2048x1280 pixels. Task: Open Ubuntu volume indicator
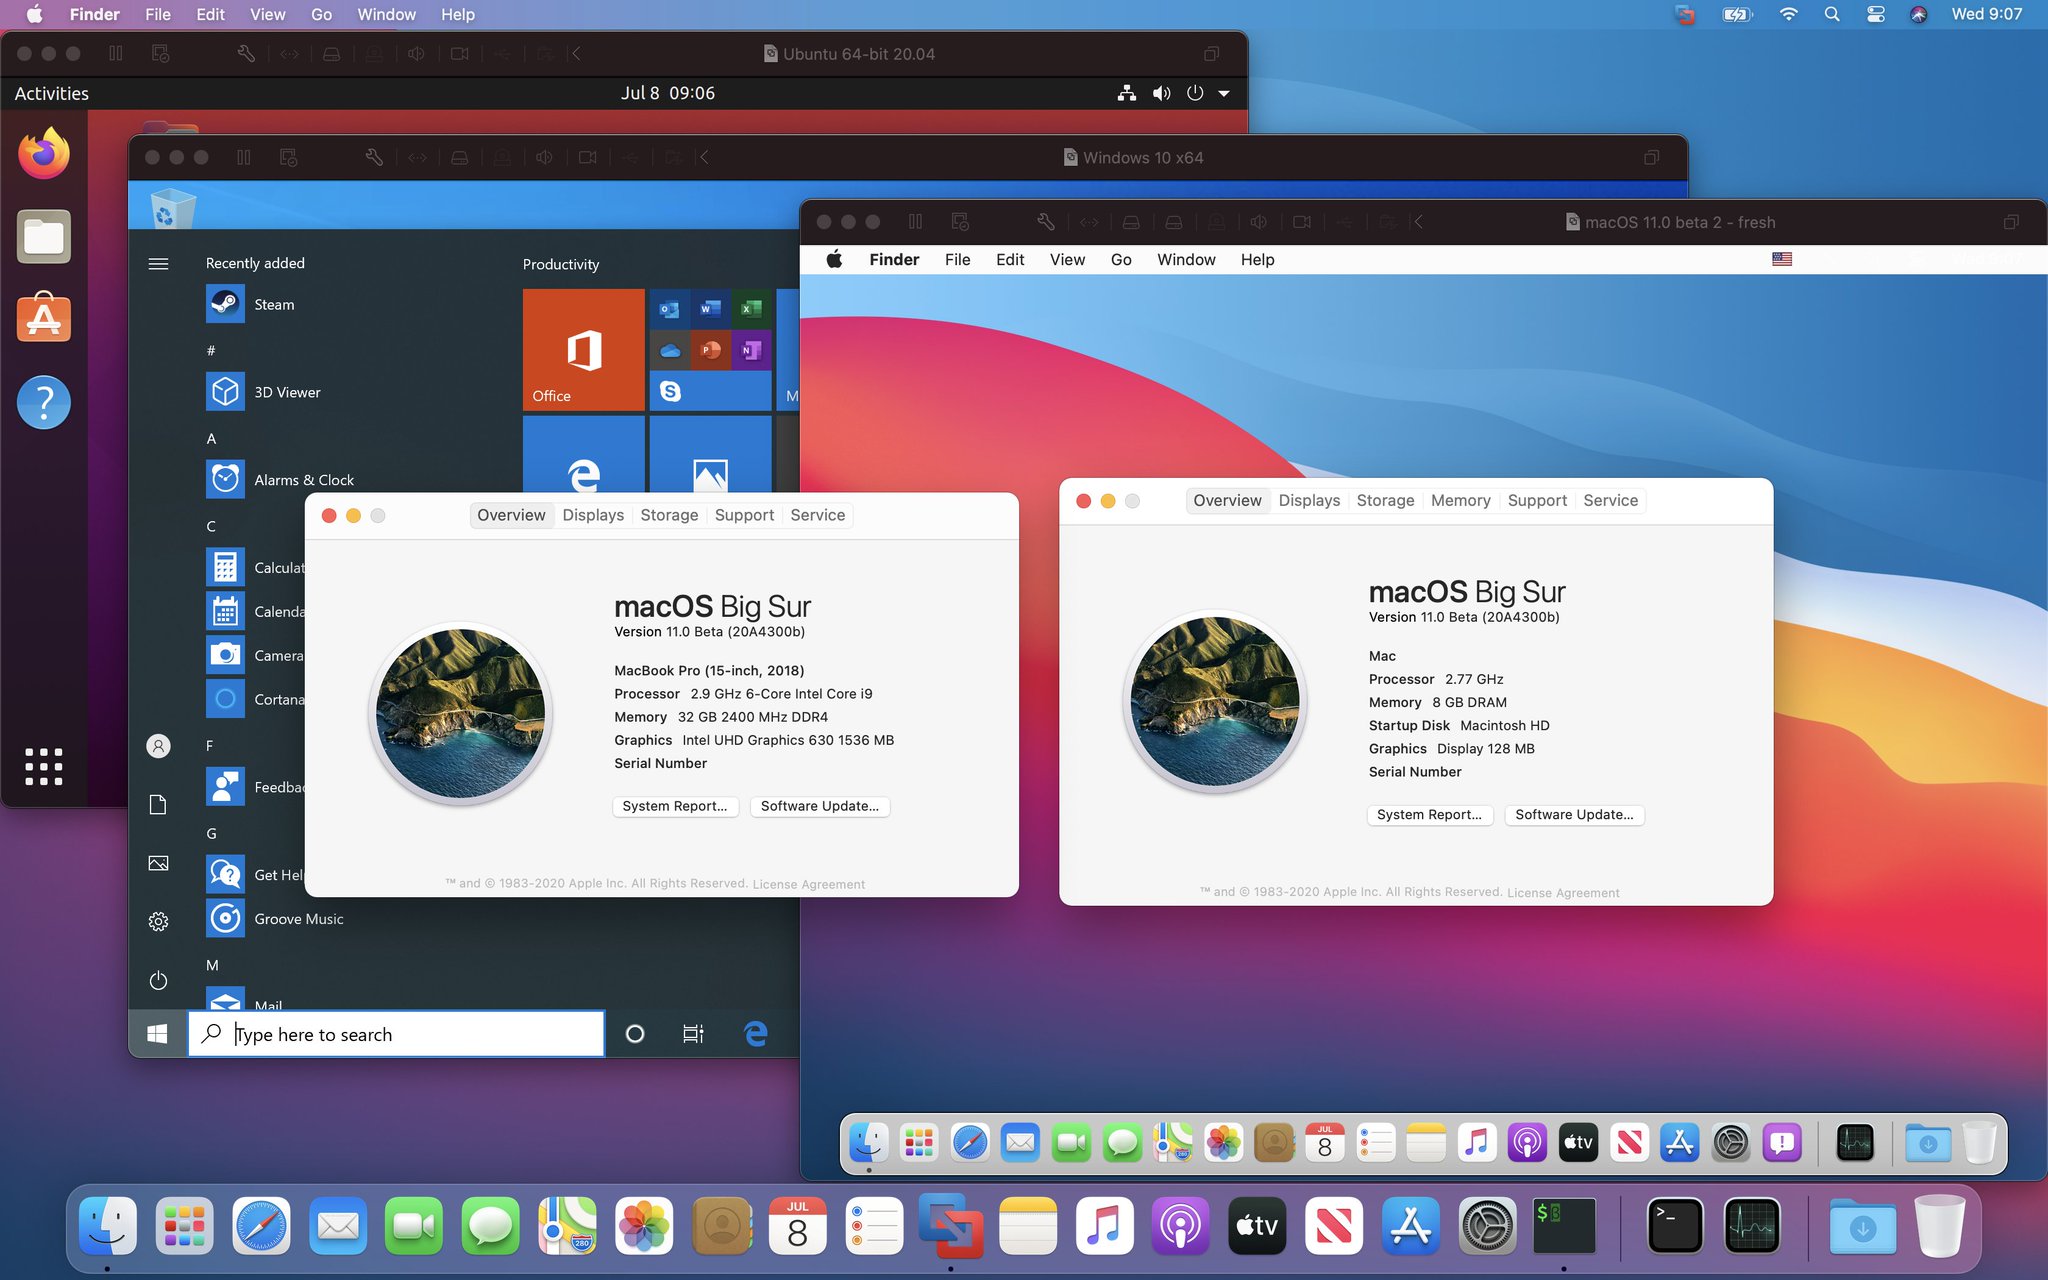pos(1161,93)
